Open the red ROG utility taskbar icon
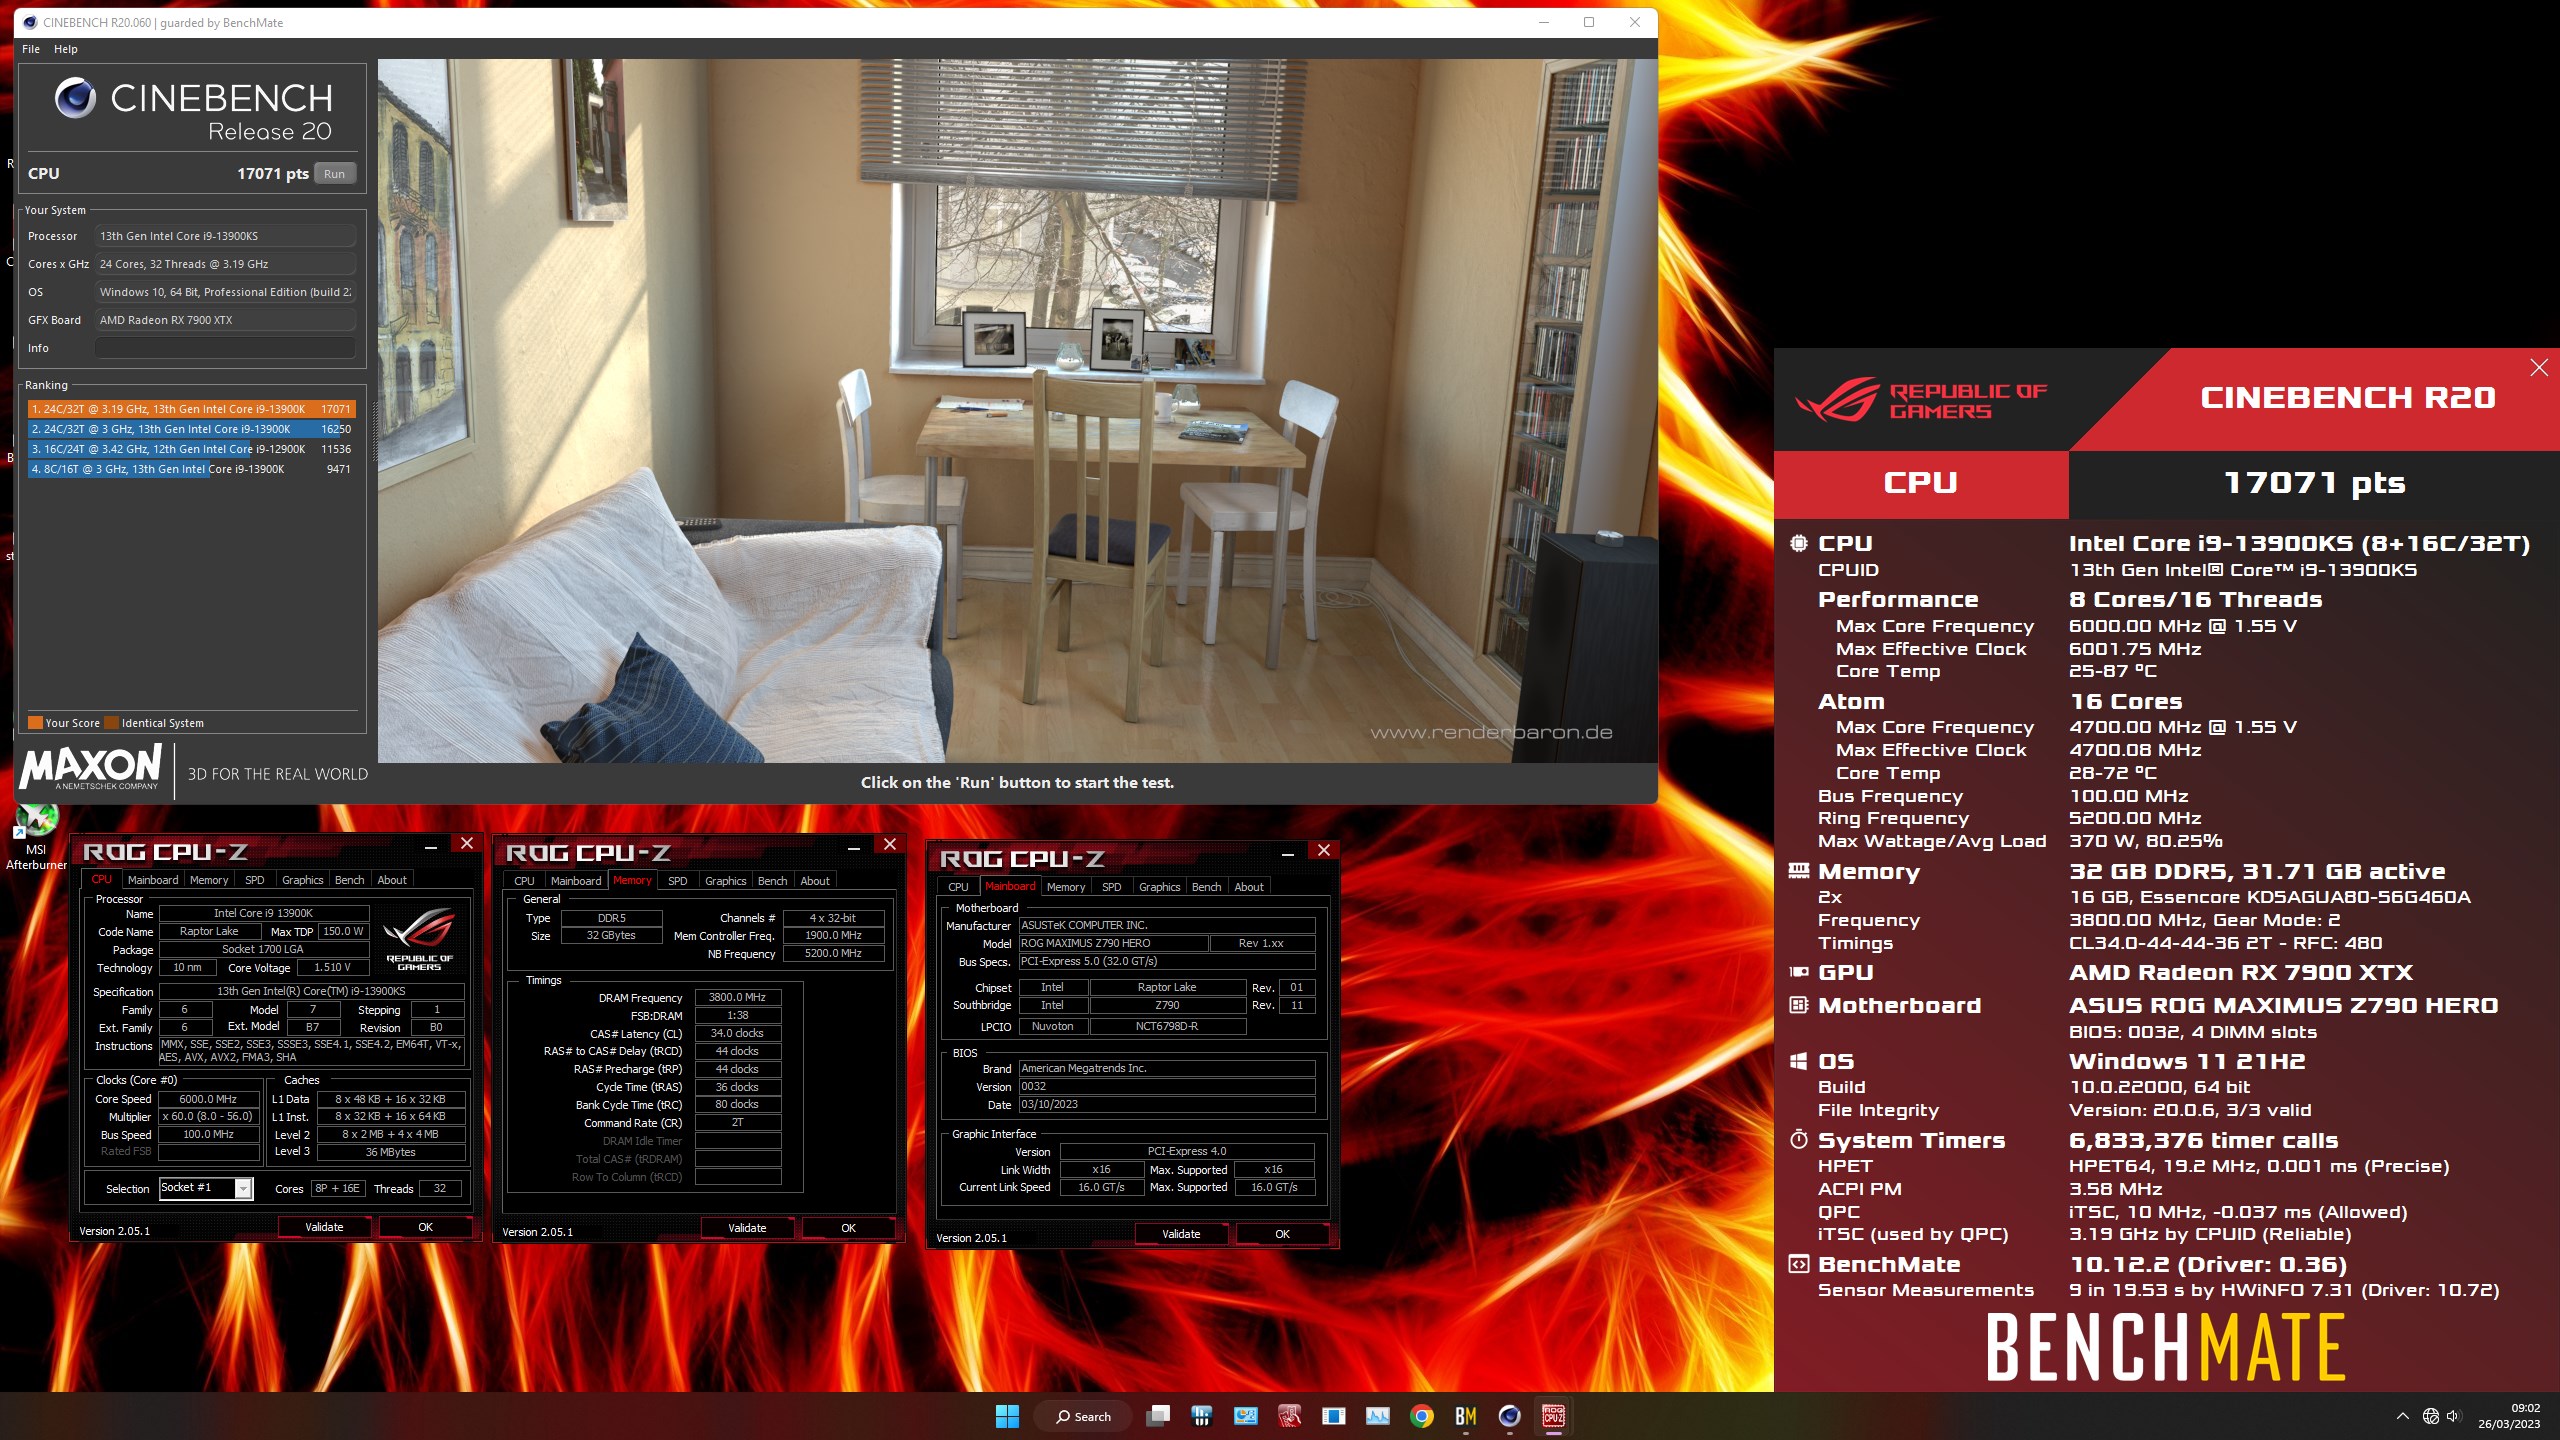Image resolution: width=2560 pixels, height=1440 pixels. (x=1289, y=1416)
